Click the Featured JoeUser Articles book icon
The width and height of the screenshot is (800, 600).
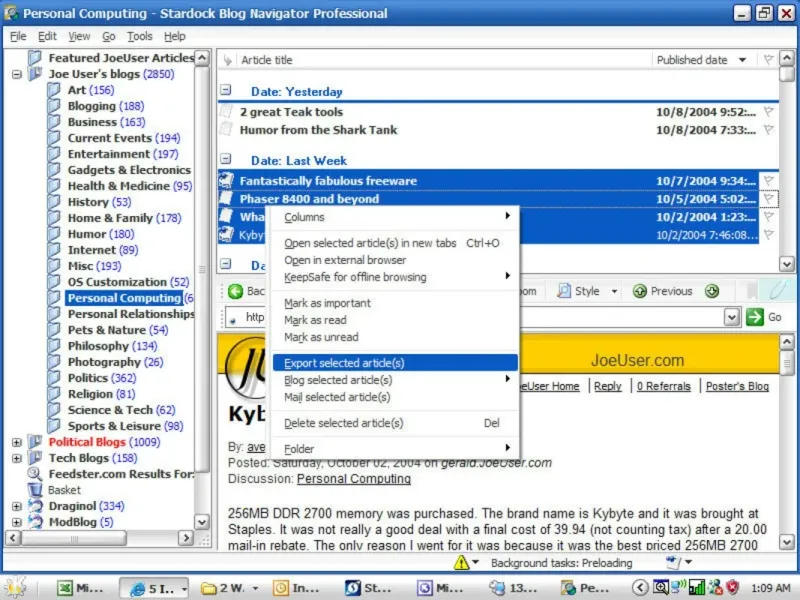pos(35,58)
